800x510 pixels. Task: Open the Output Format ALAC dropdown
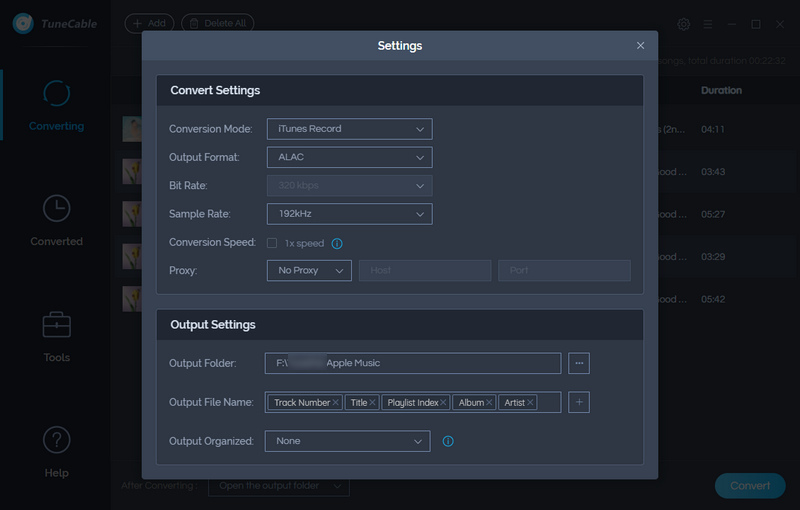point(349,157)
